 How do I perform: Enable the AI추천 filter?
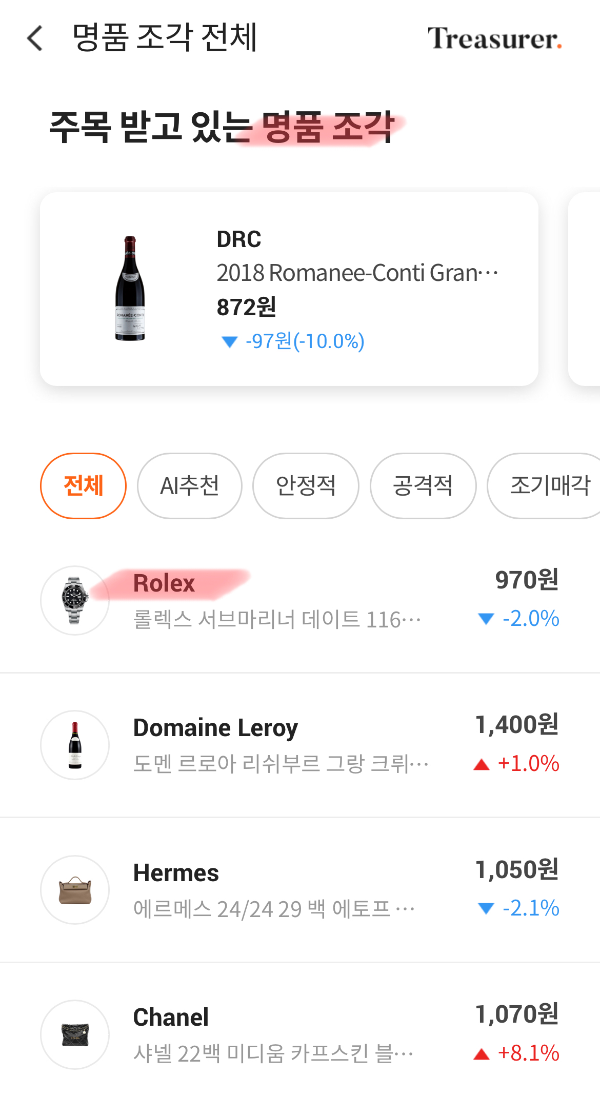tap(189, 486)
